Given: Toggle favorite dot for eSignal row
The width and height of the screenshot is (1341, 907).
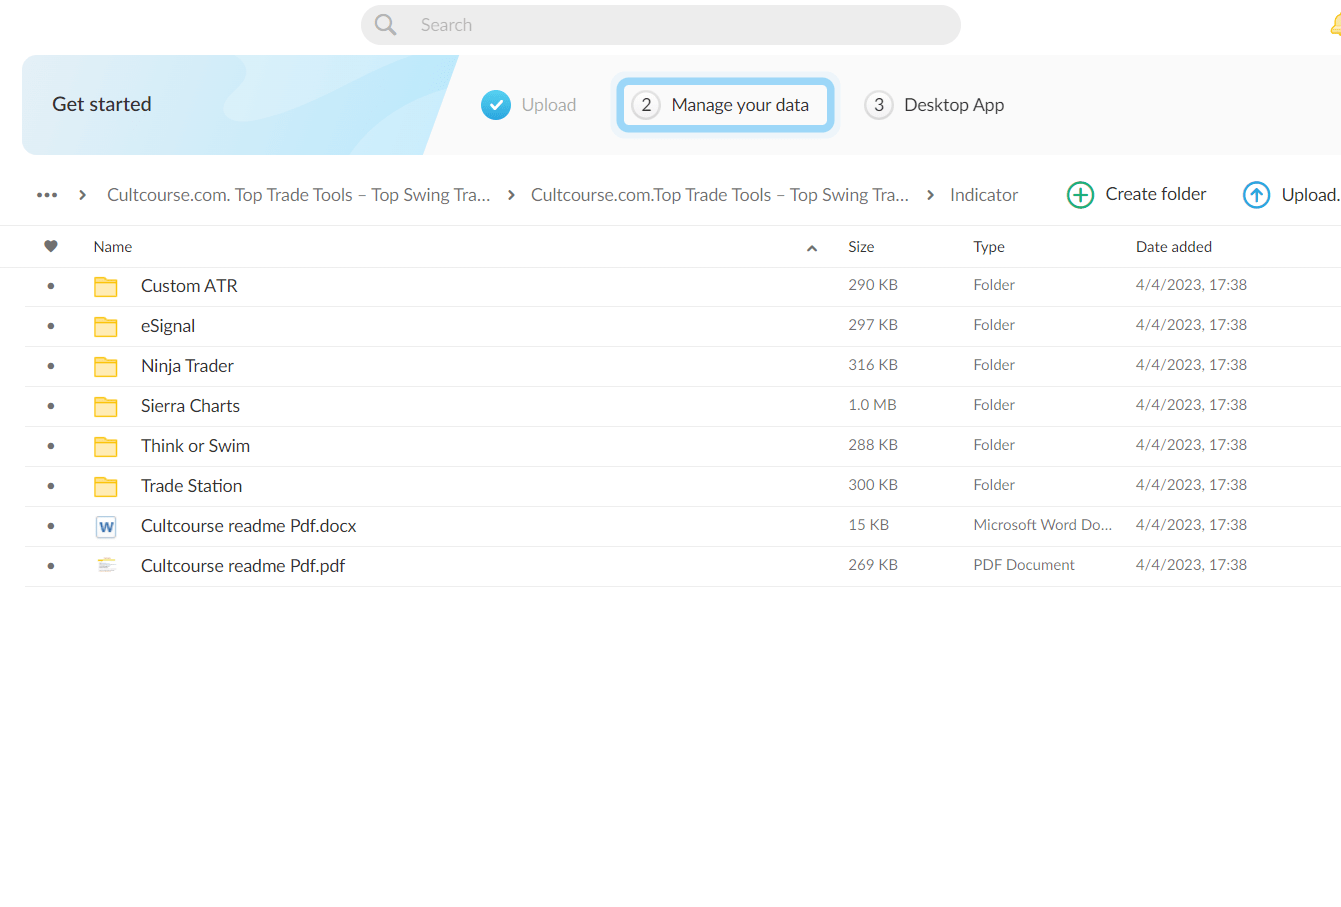Looking at the screenshot, I should [x=51, y=326].
